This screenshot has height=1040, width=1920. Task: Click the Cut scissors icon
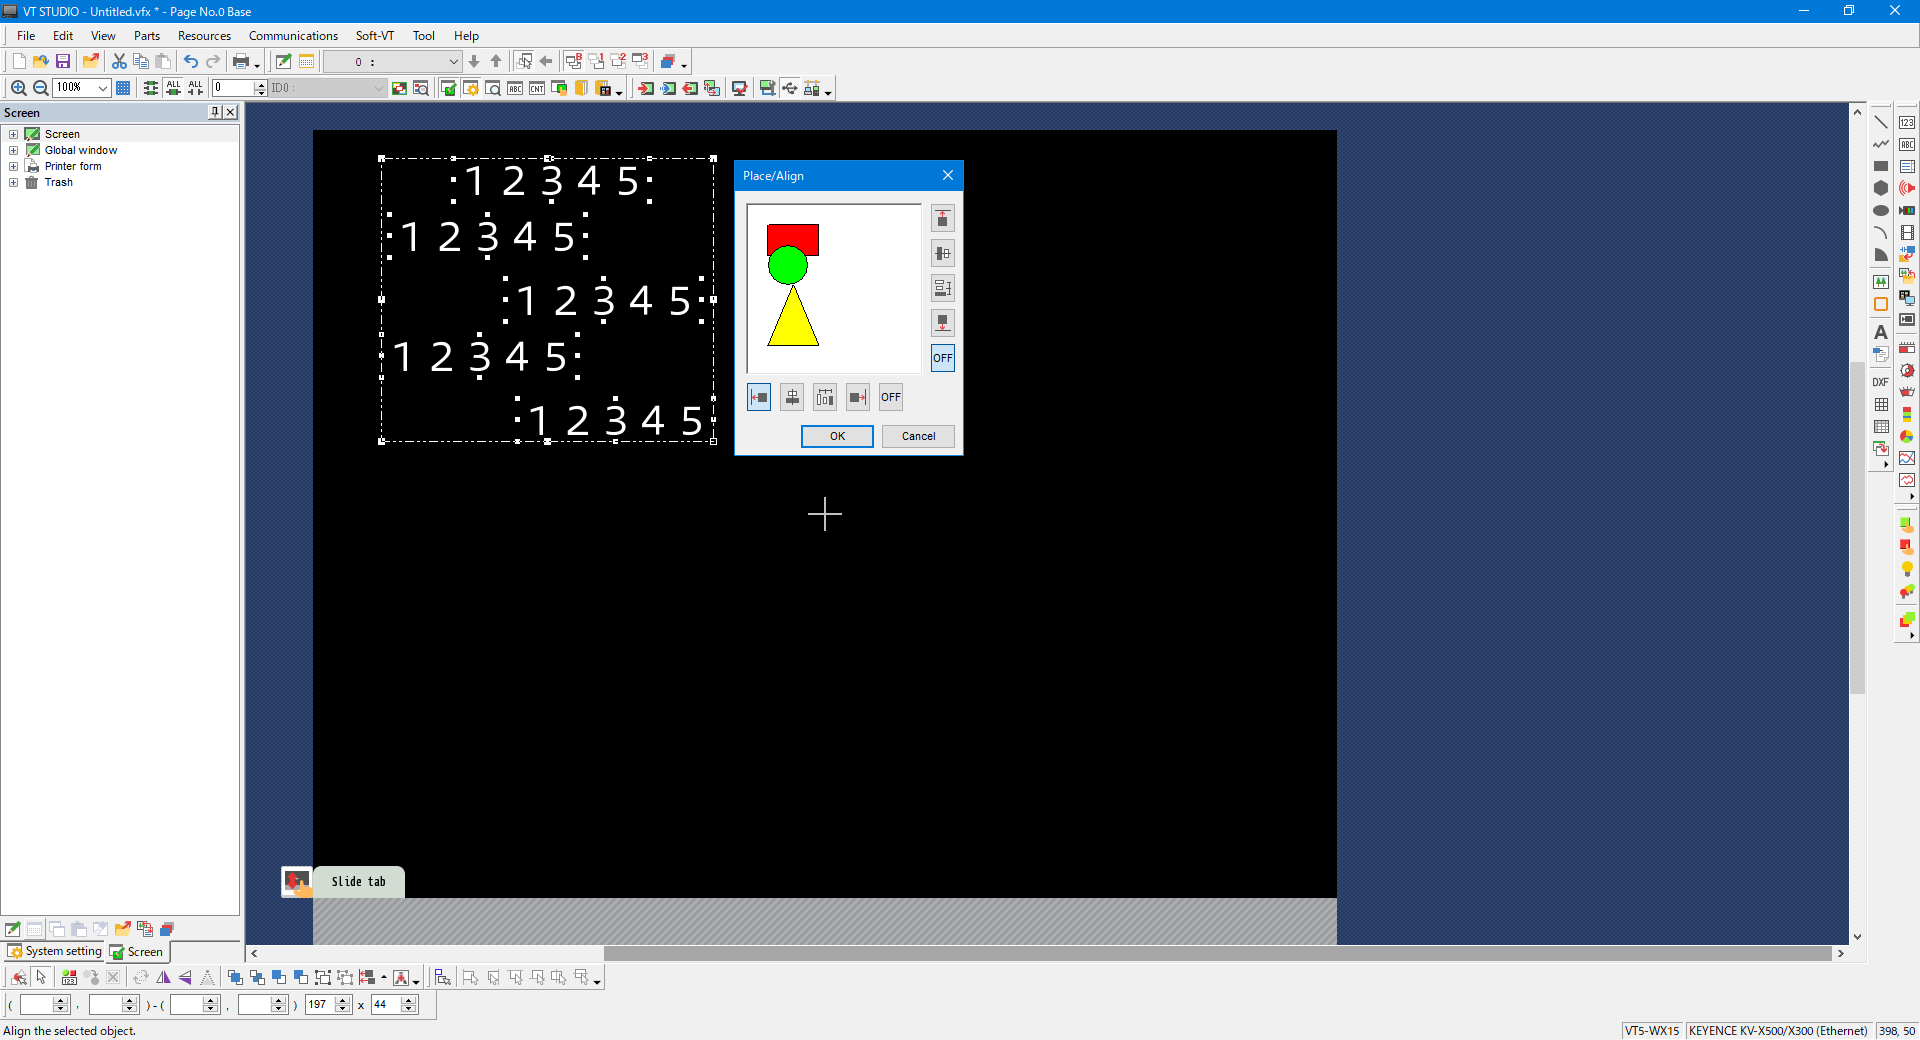119,62
